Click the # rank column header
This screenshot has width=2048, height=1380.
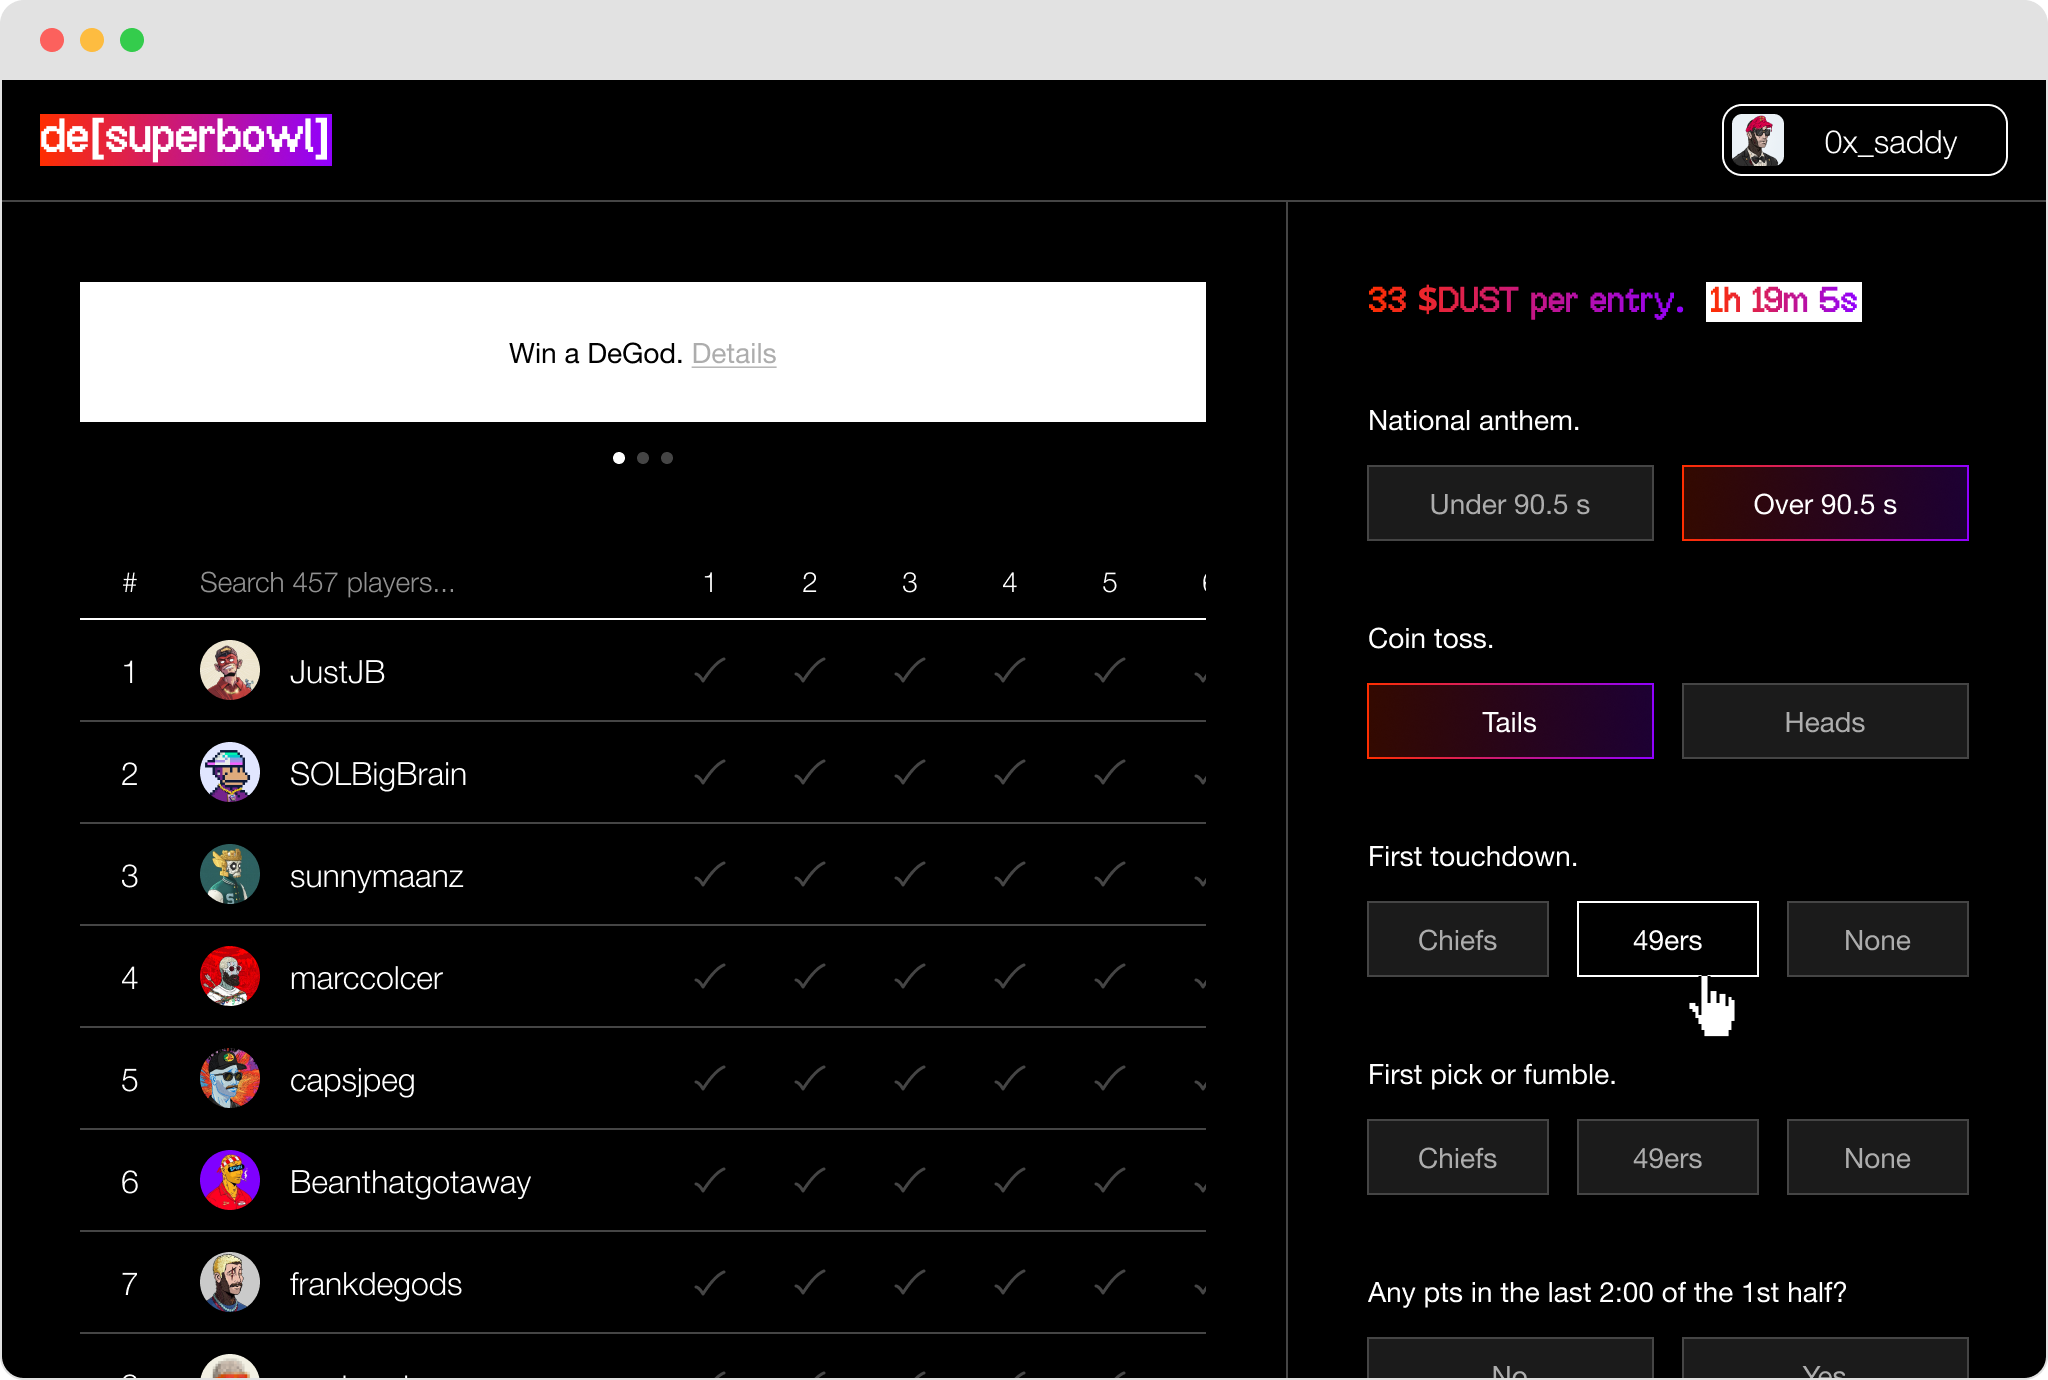(x=129, y=583)
